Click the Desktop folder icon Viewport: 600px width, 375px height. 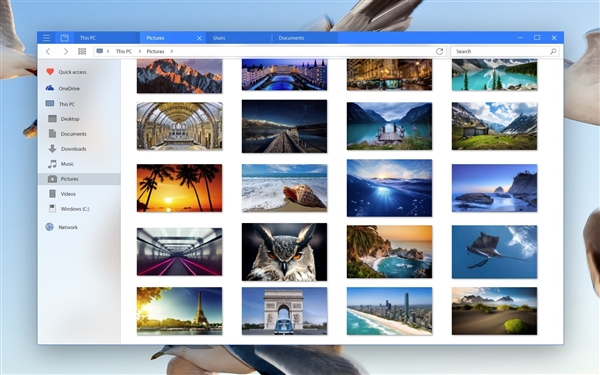(x=52, y=119)
